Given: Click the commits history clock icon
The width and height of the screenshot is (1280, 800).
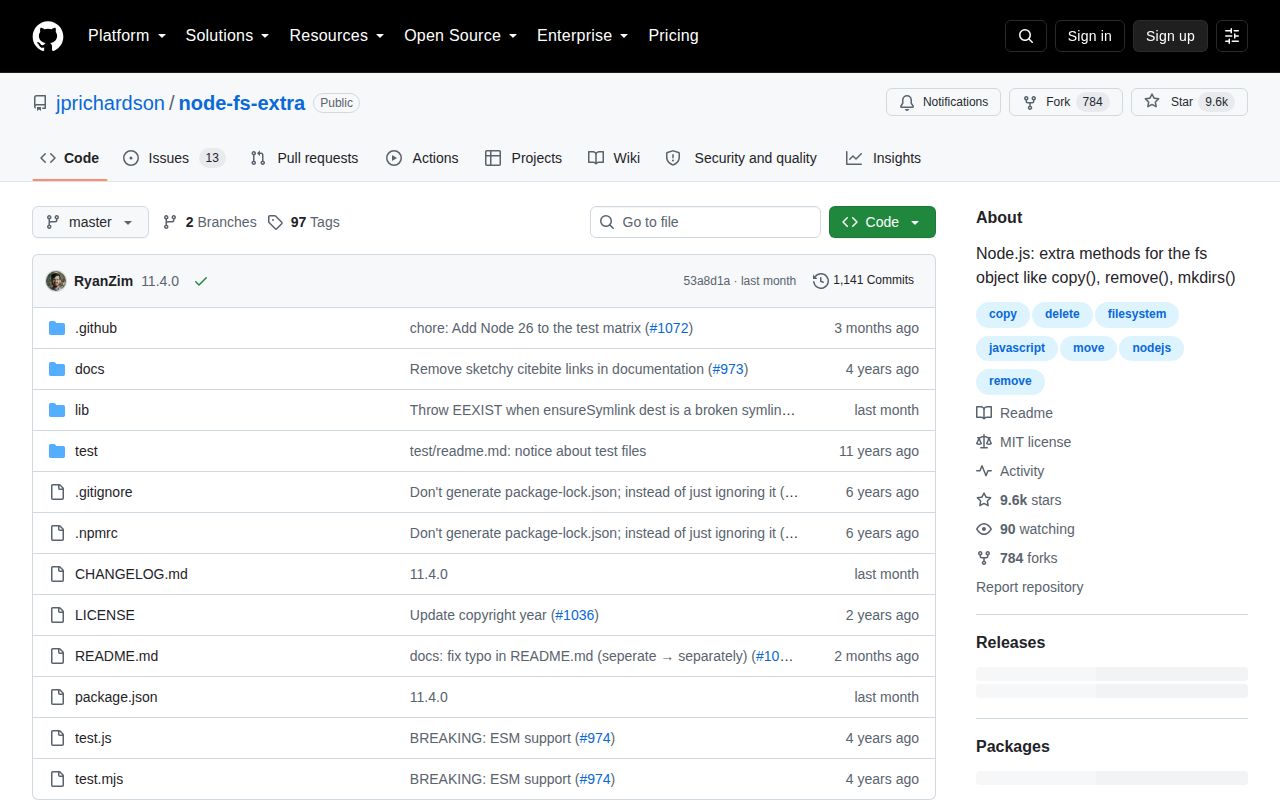Looking at the screenshot, I should 821,281.
